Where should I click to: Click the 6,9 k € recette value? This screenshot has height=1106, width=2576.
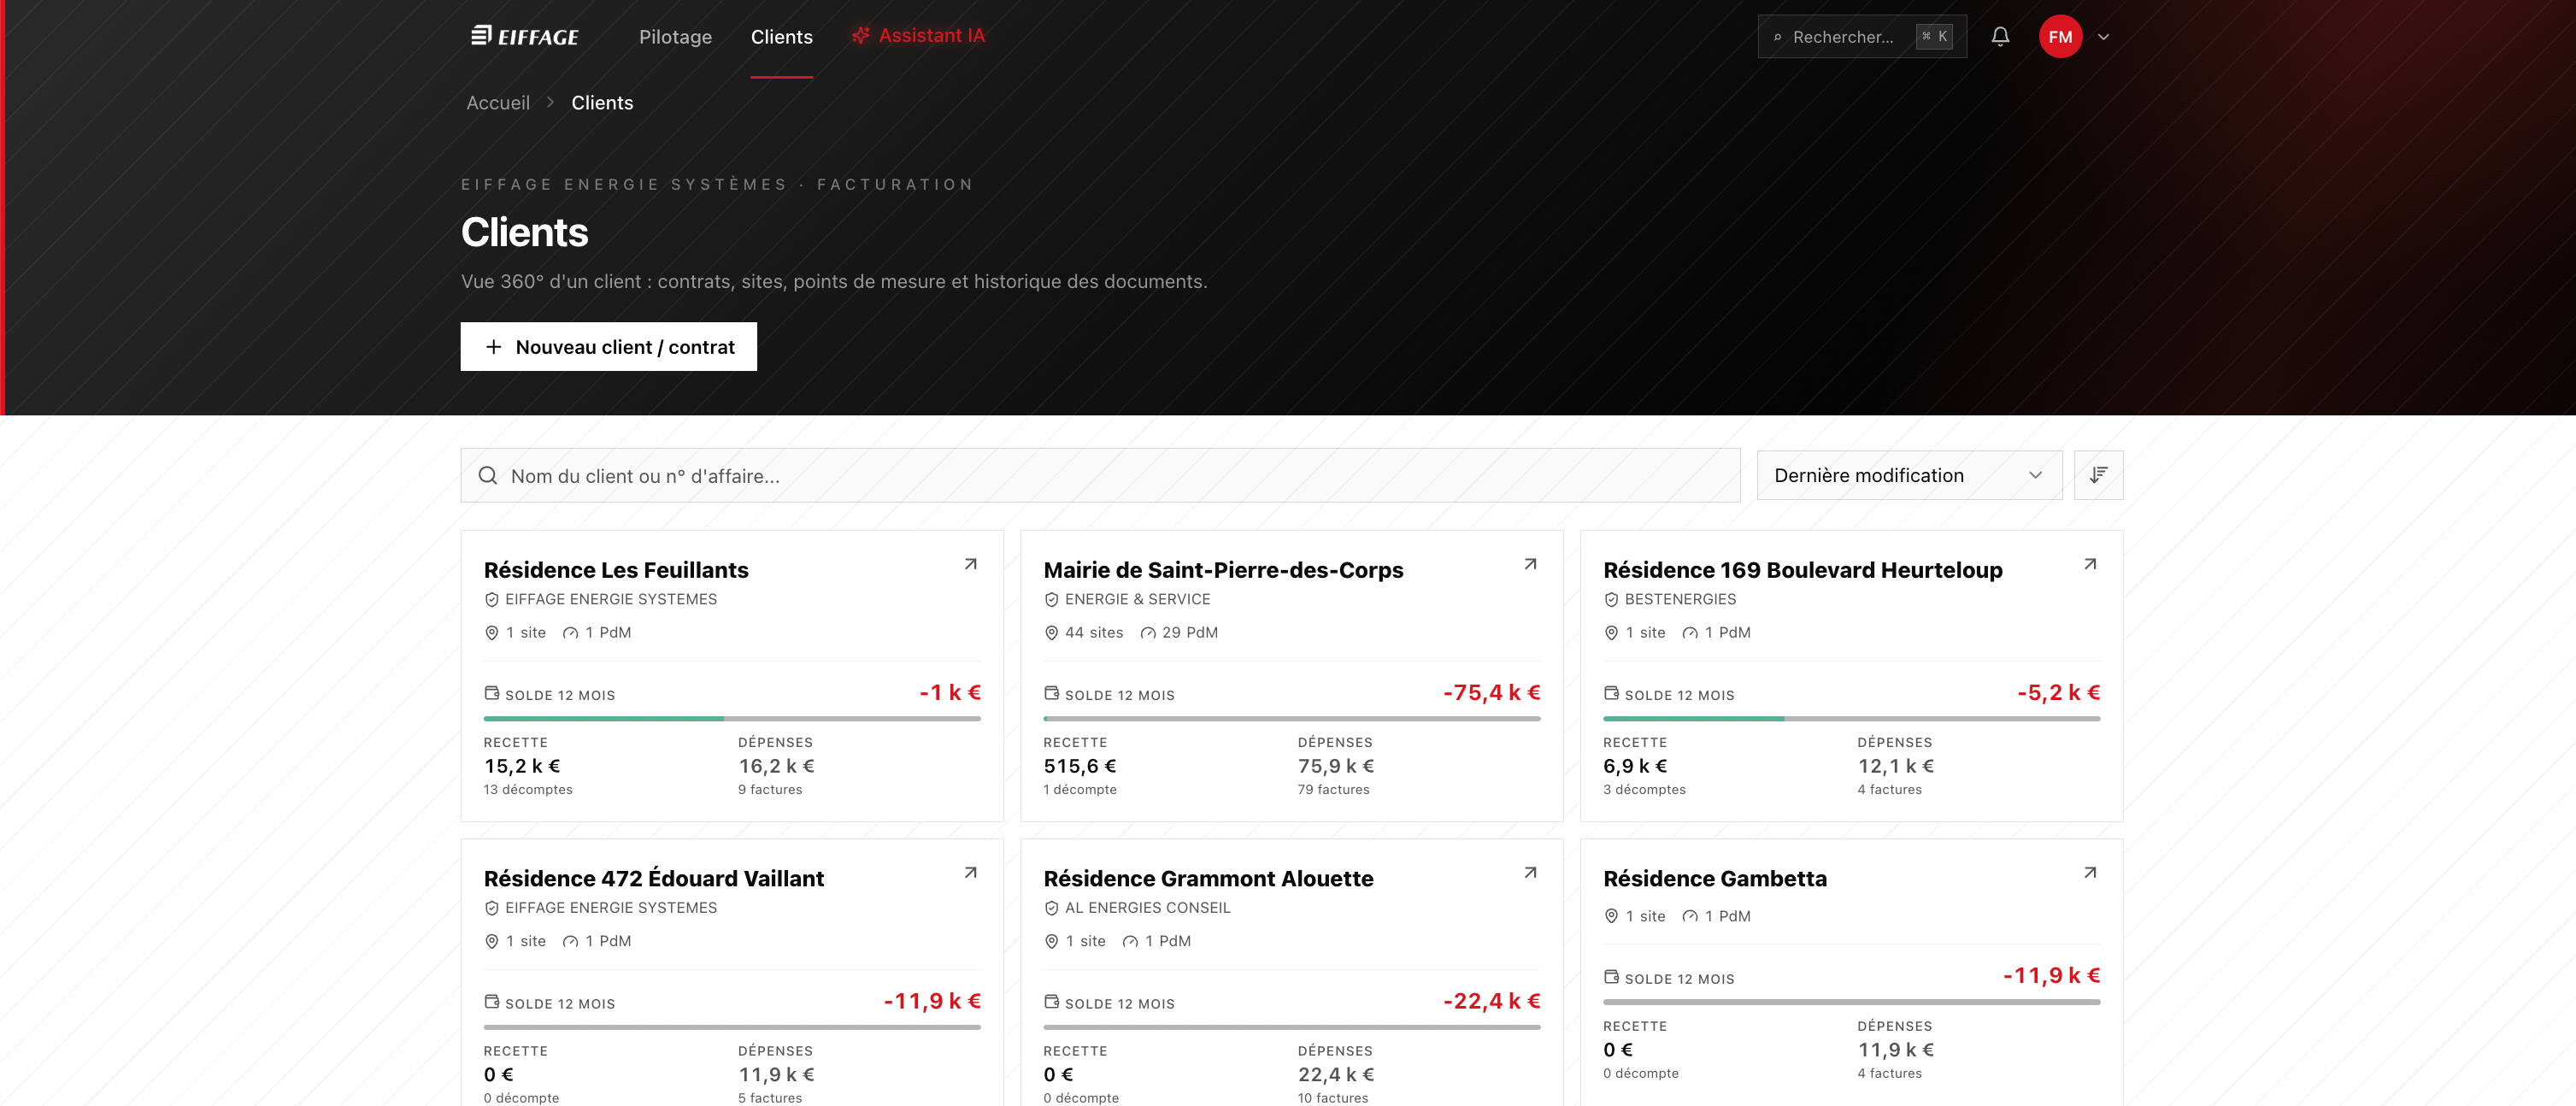click(1635, 767)
